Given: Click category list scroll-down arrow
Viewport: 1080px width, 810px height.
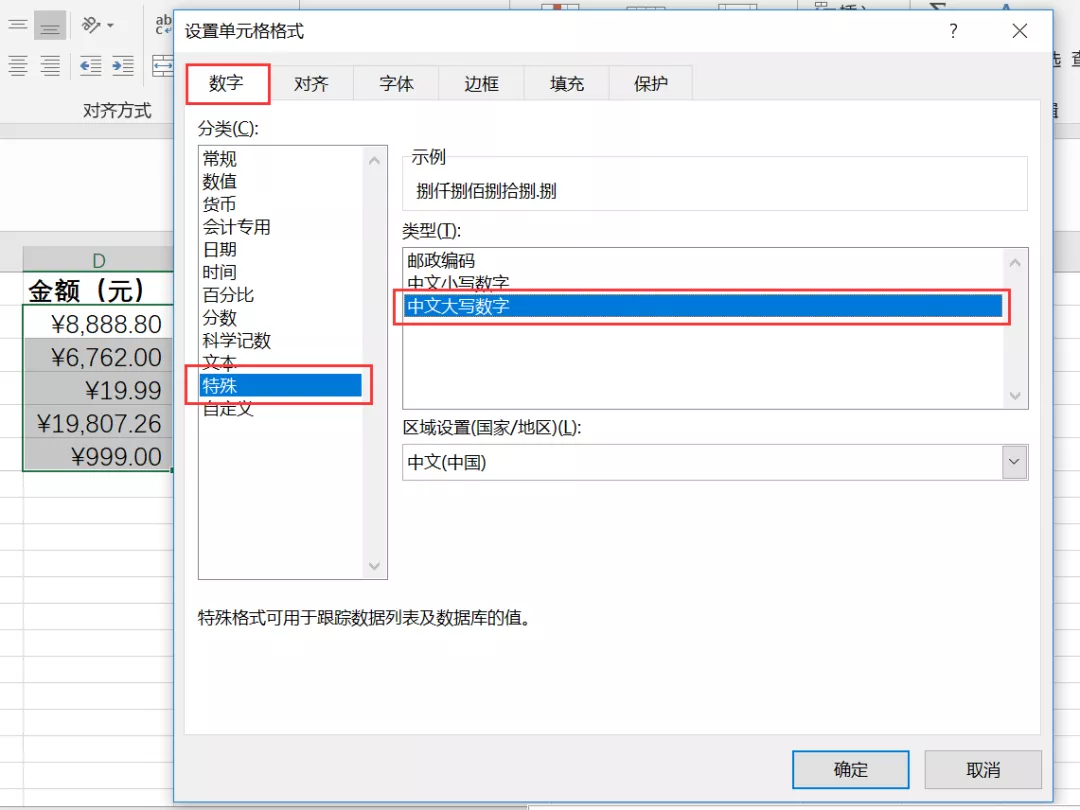Looking at the screenshot, I should pos(374,566).
